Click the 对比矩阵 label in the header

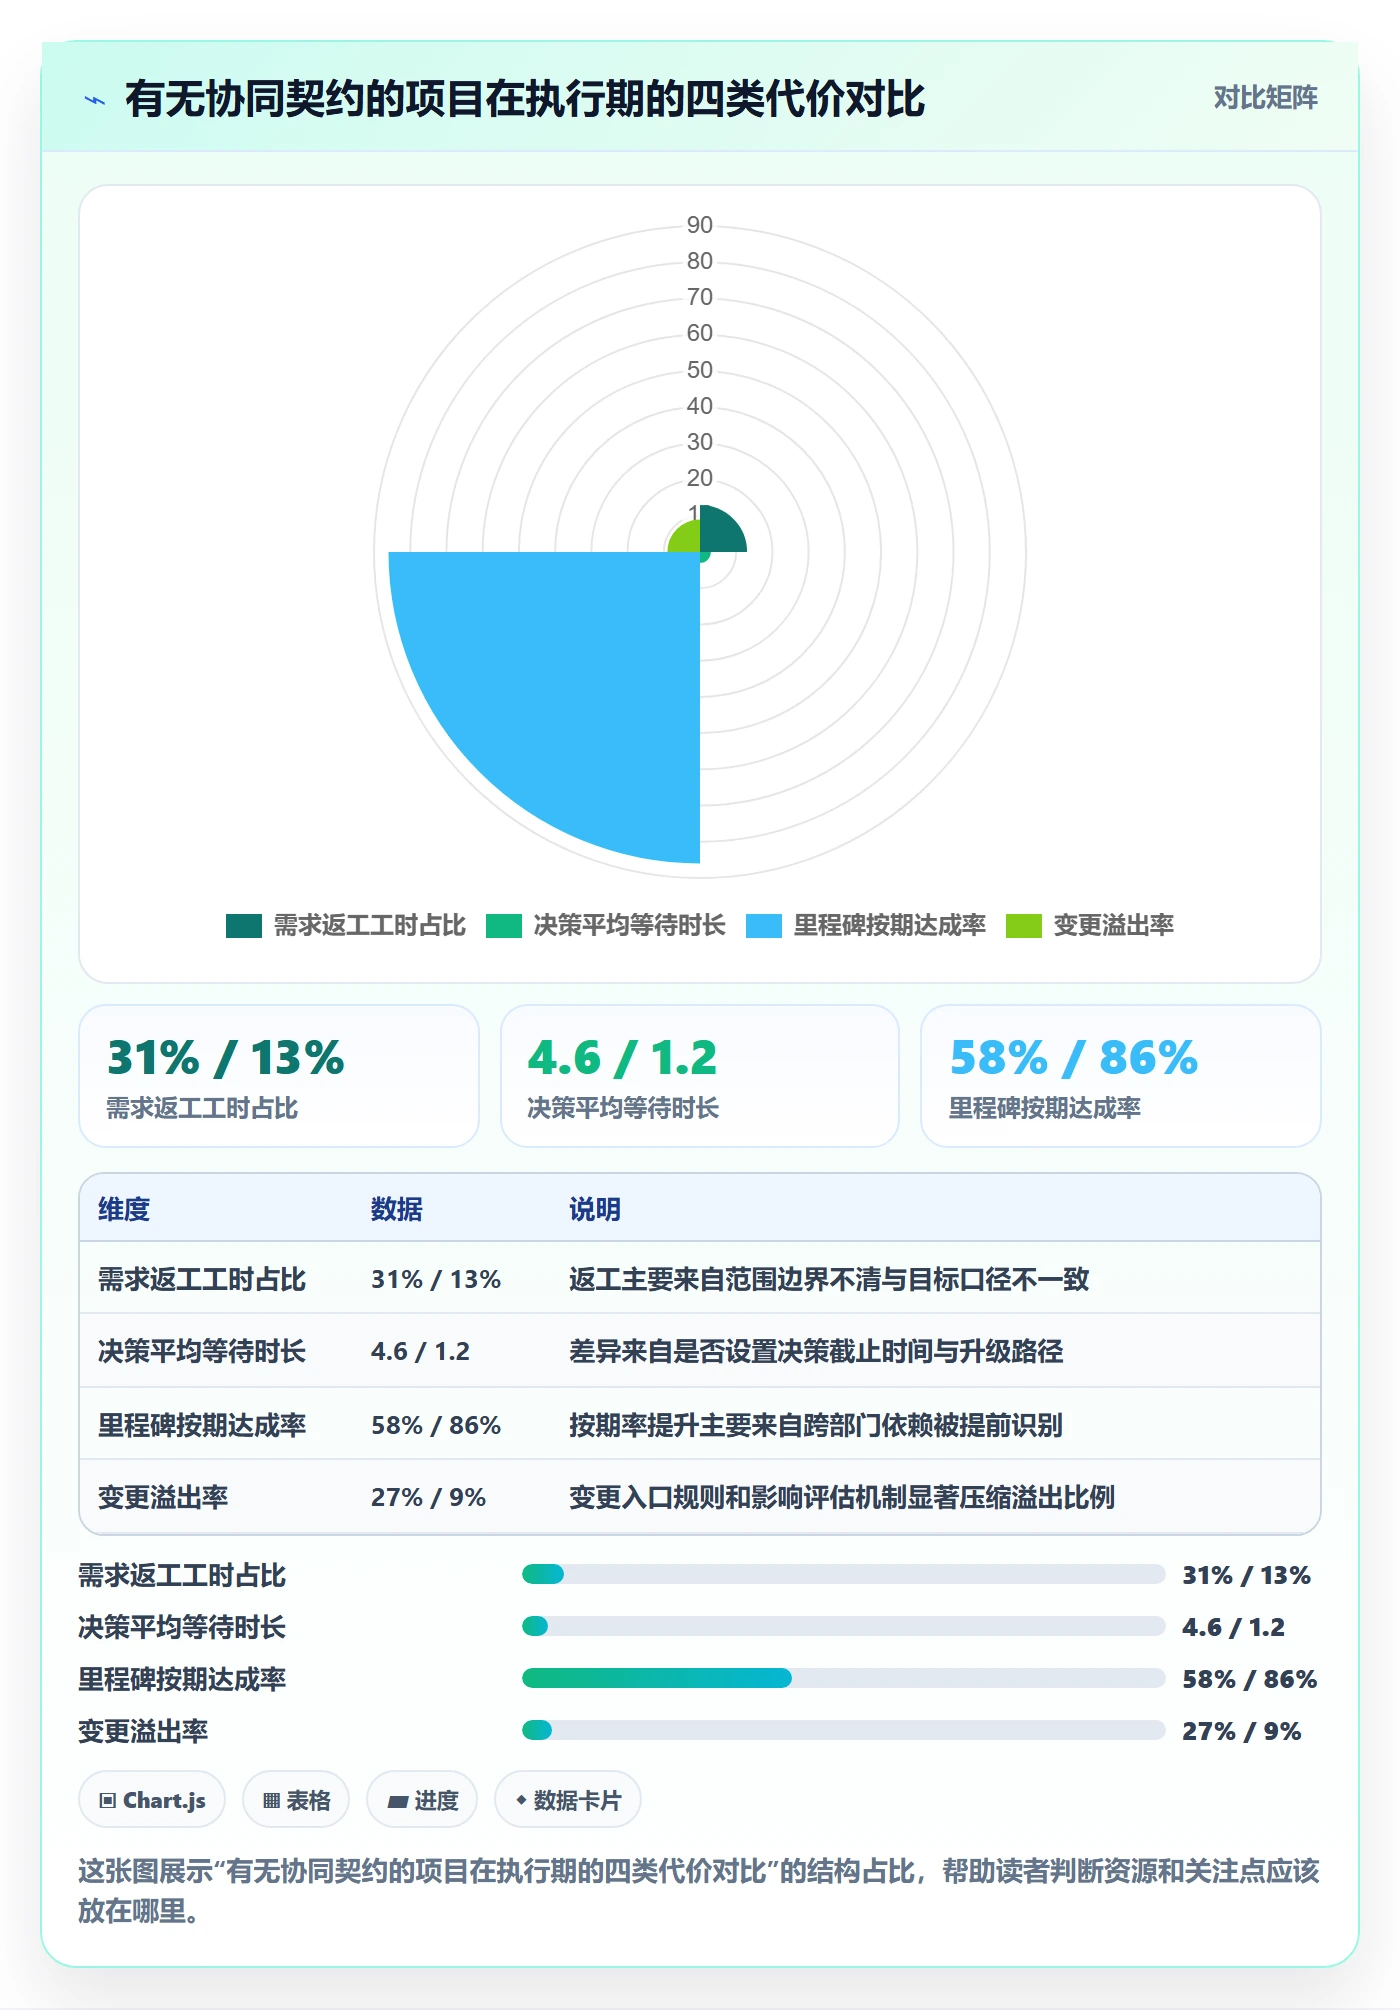[1265, 98]
